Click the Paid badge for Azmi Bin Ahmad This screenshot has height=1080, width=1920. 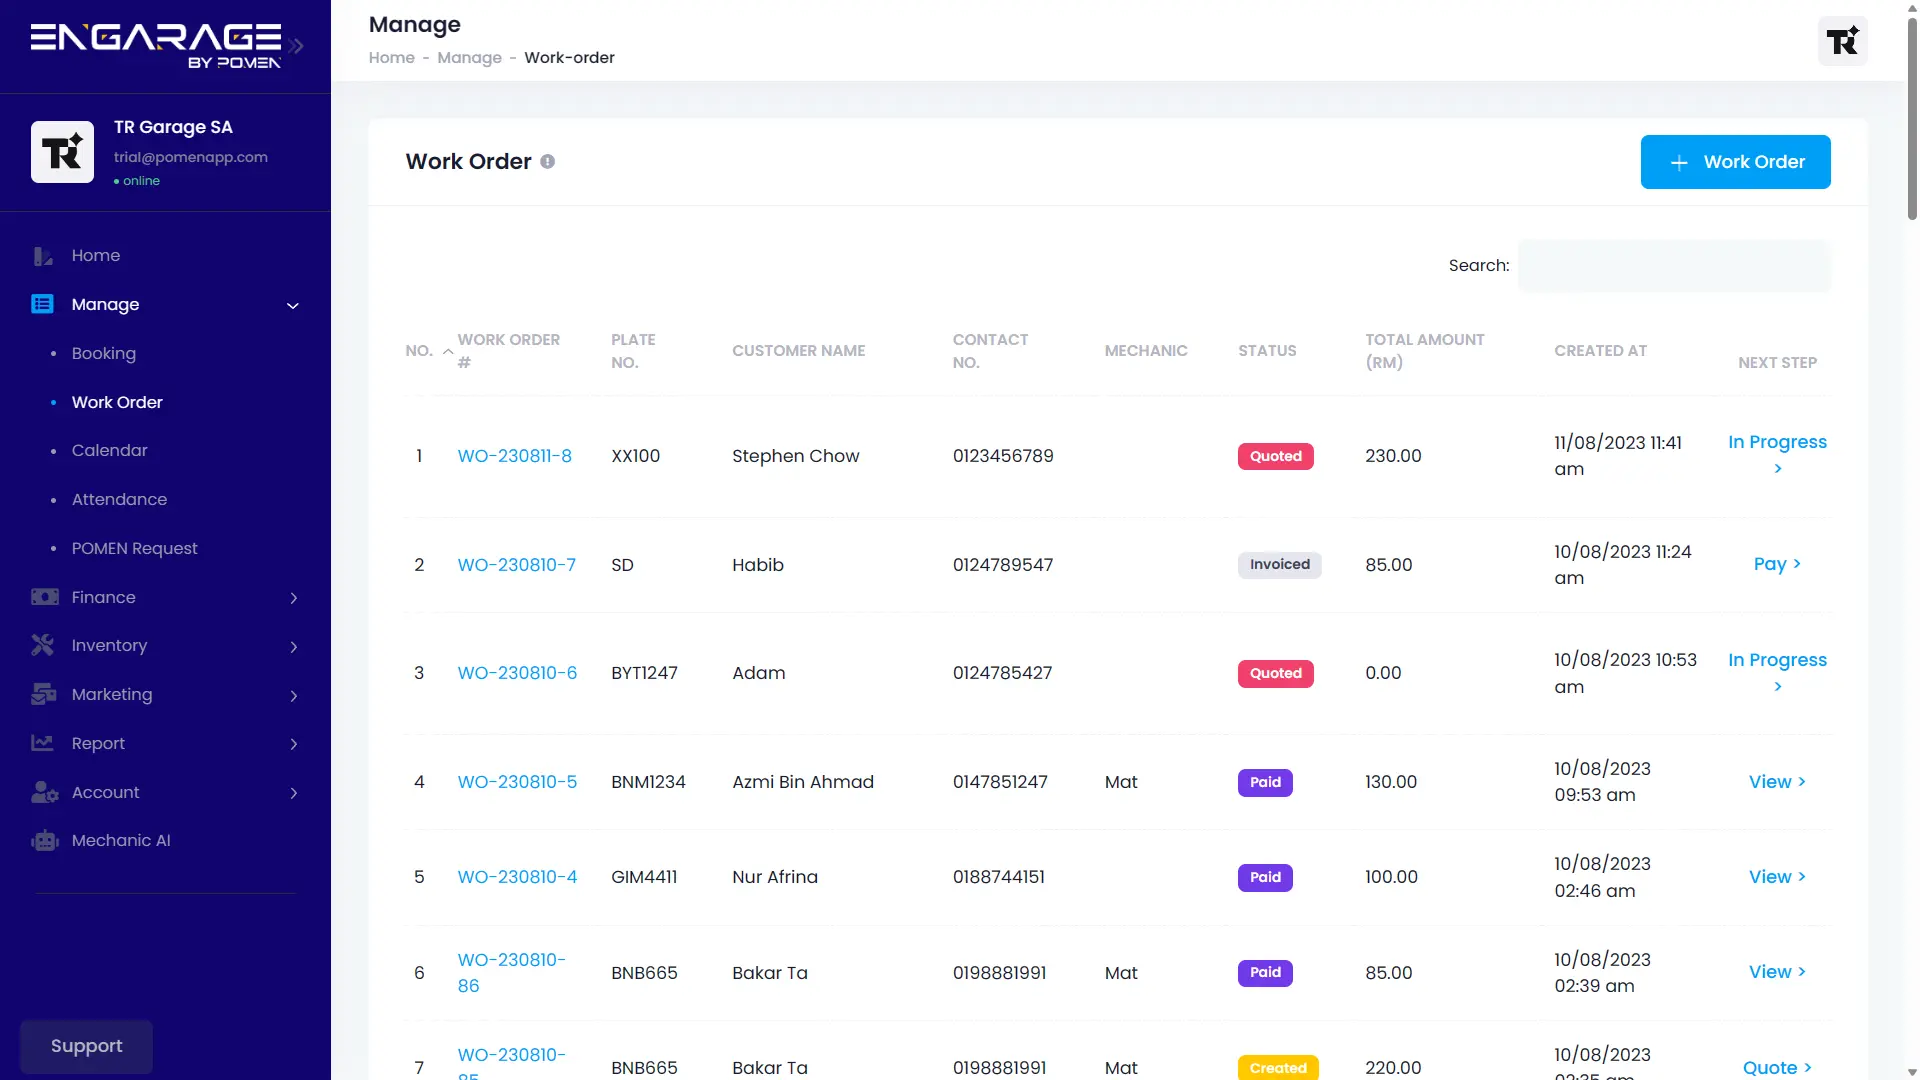pos(1265,782)
